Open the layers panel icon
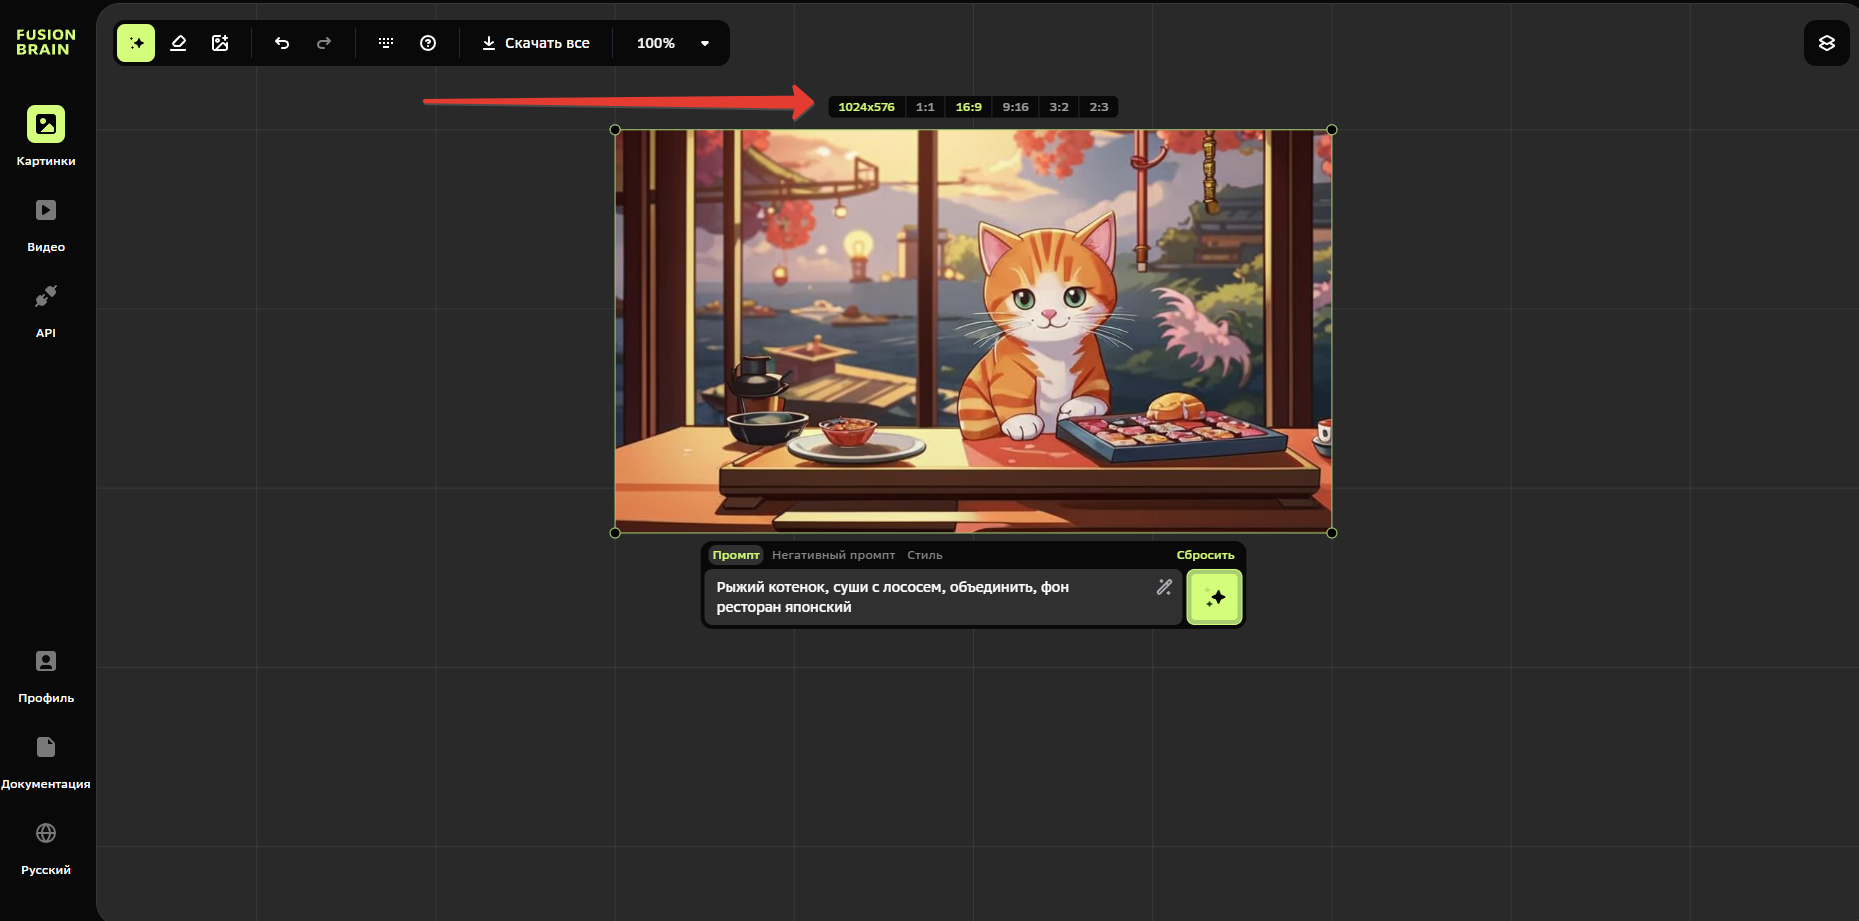Screen dimensions: 1859x921 1826,43
